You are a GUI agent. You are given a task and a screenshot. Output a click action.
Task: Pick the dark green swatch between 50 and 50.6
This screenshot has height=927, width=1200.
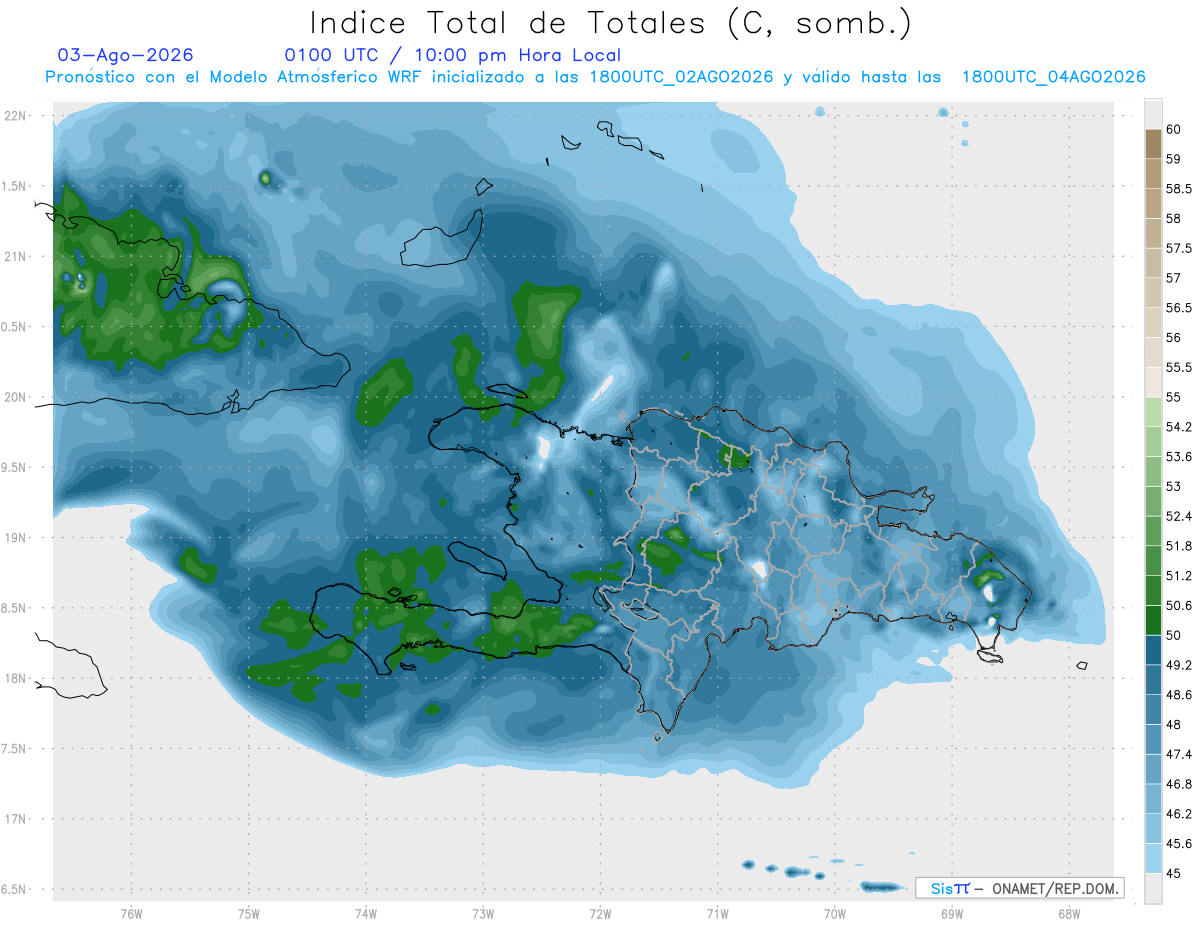1153,620
